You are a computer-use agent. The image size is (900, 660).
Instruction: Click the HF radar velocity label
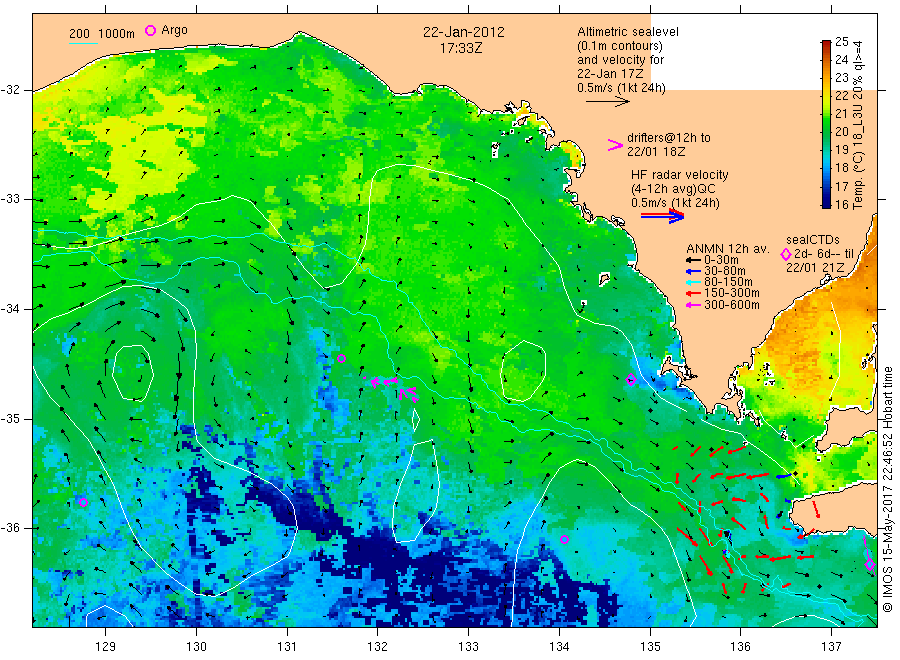tap(680, 175)
